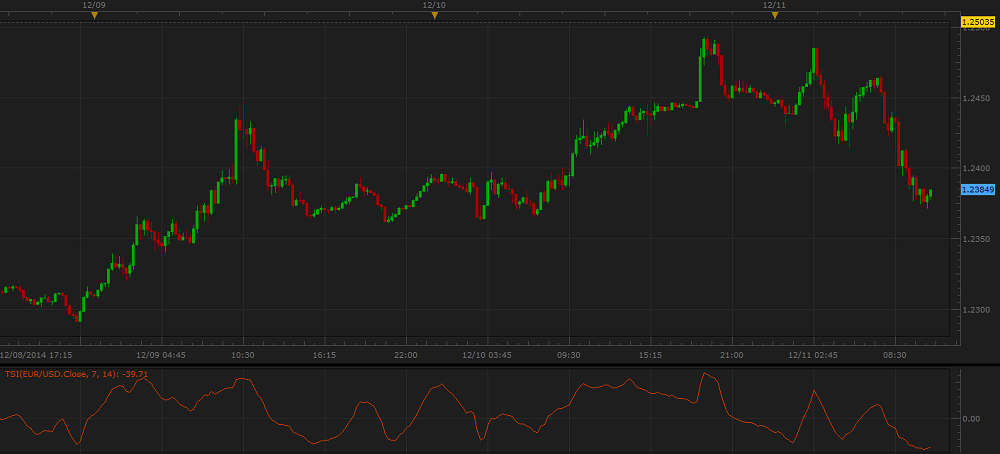The width and height of the screenshot is (1000, 454).
Task: Select the blue 1.23849 current price tag
Action: tap(975, 189)
